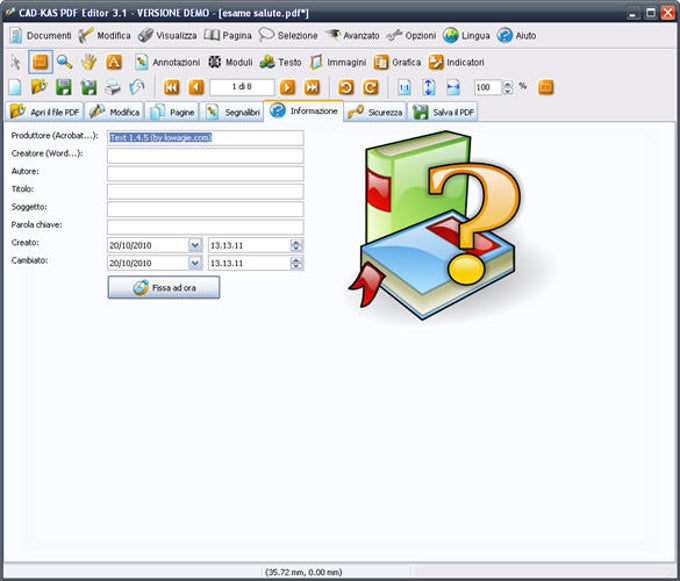Open the Immagini tools
Viewport: 680px width, 581px height.
point(338,62)
